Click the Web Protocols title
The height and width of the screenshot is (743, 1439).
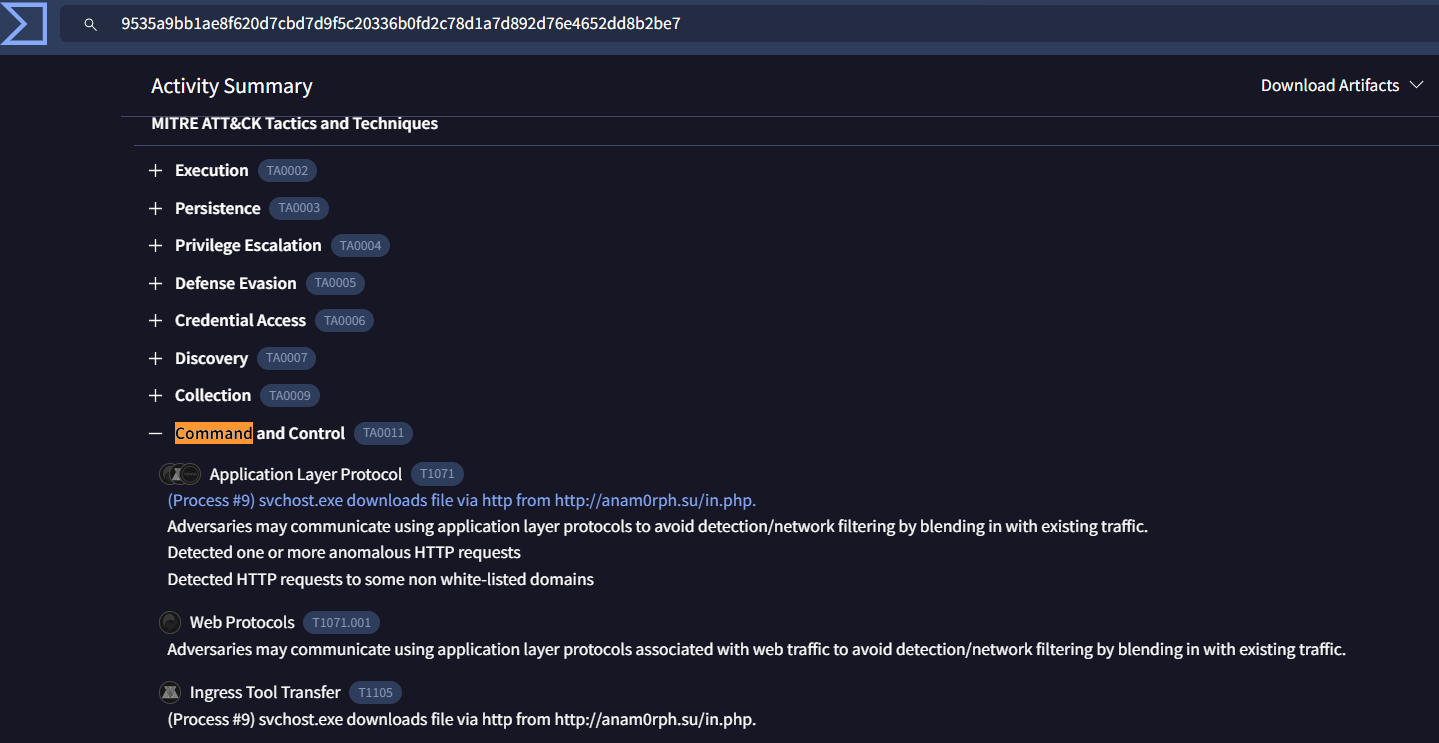pos(242,622)
